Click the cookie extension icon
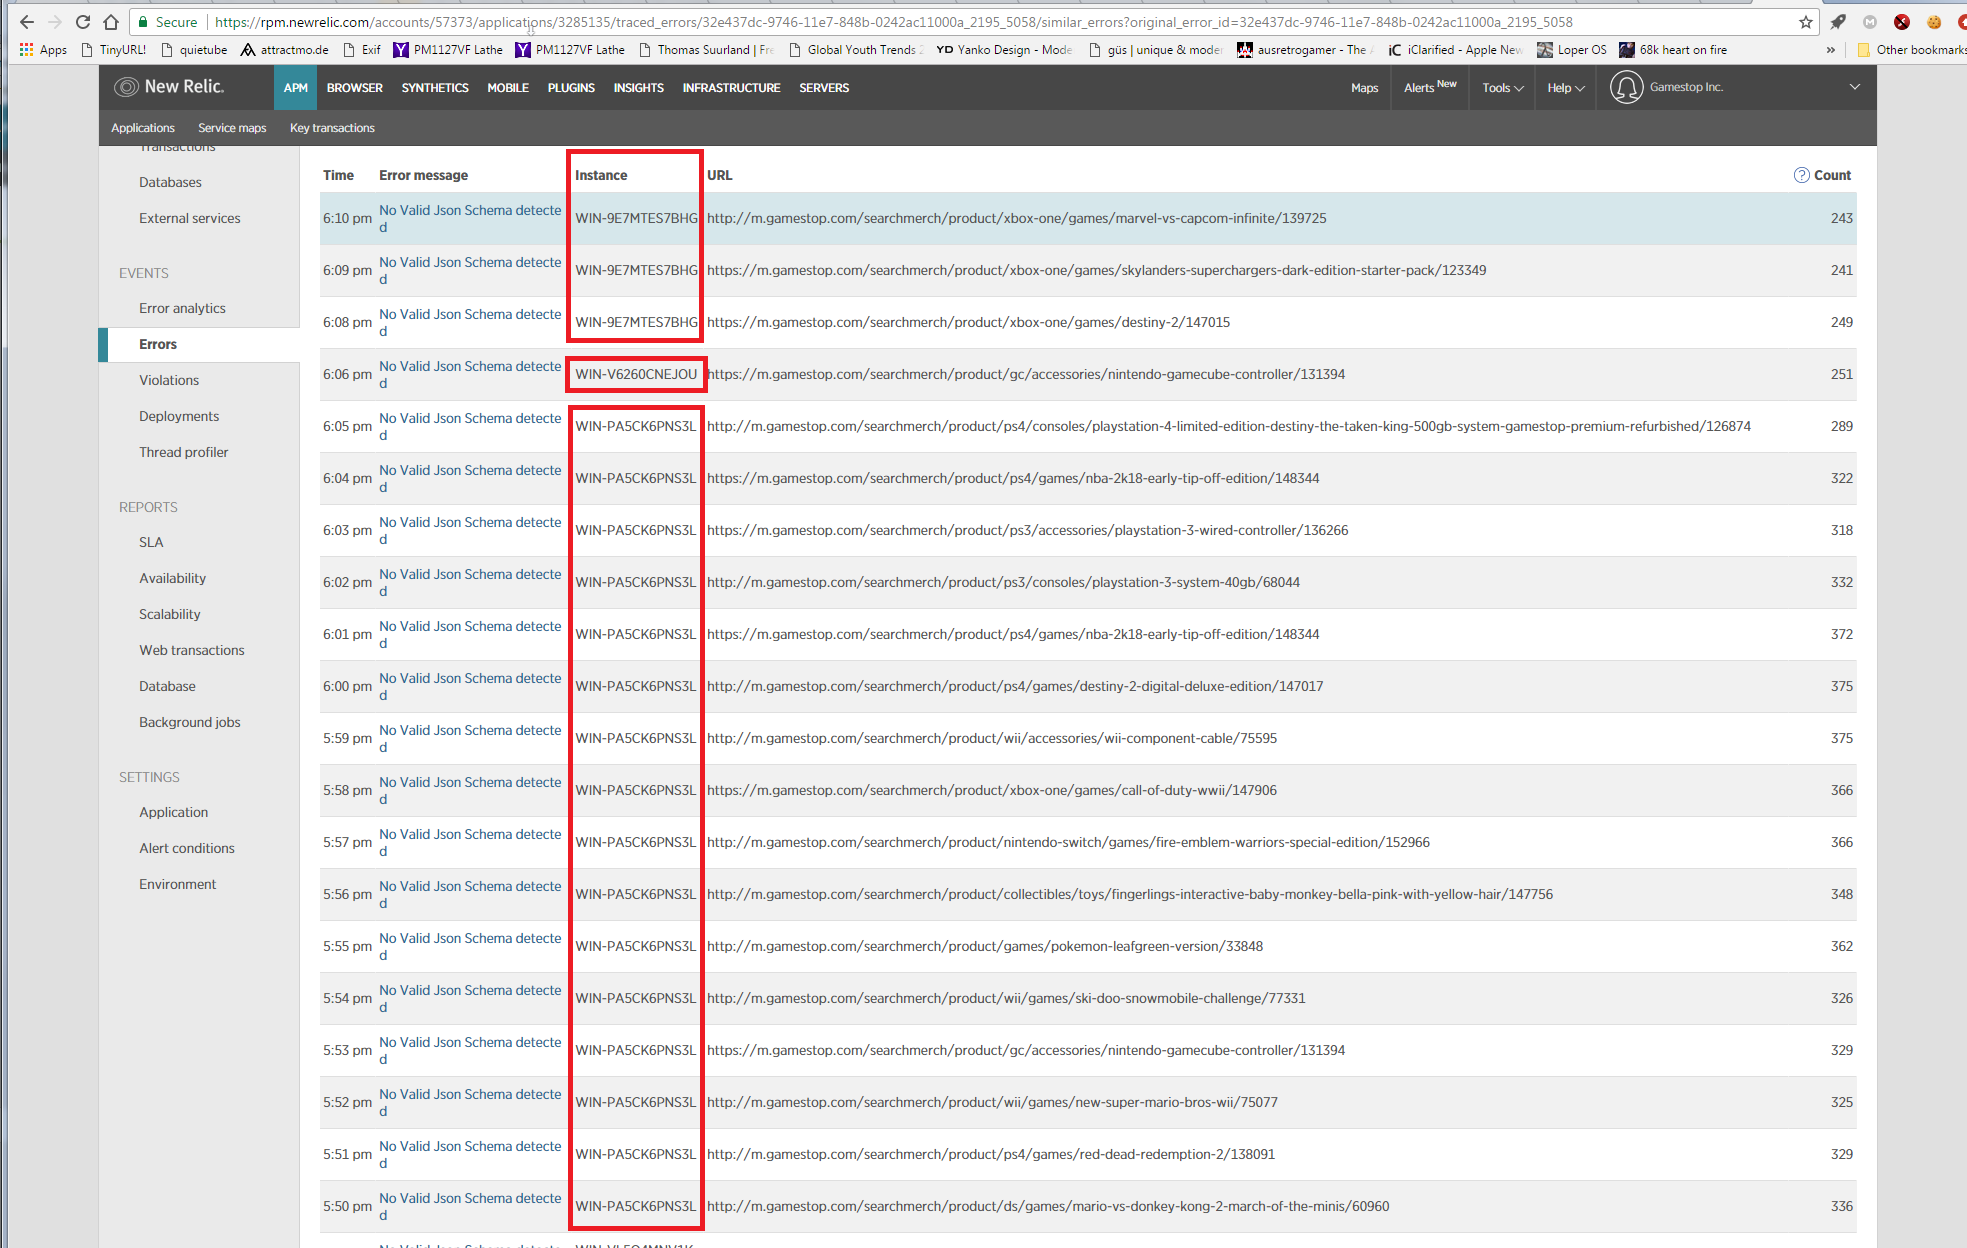1967x1248 pixels. point(1934,22)
